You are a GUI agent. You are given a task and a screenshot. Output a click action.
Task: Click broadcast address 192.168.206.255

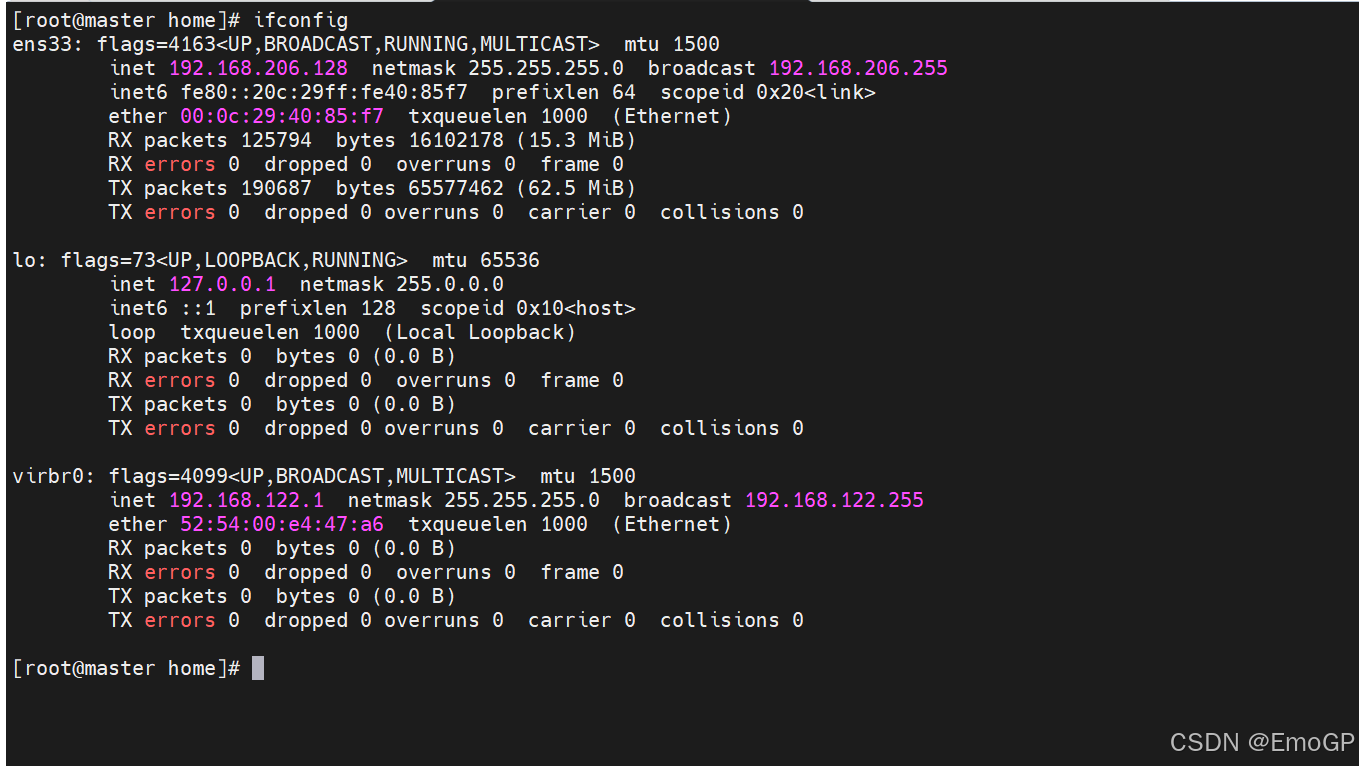point(858,68)
